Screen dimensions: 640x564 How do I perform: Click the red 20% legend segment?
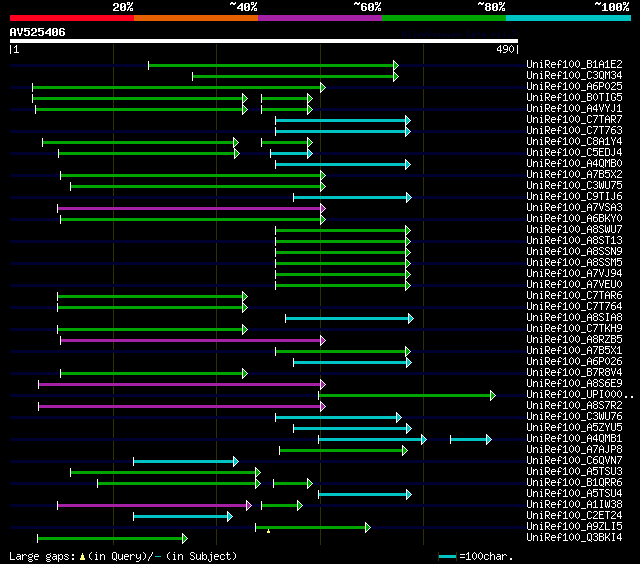pos(72,18)
